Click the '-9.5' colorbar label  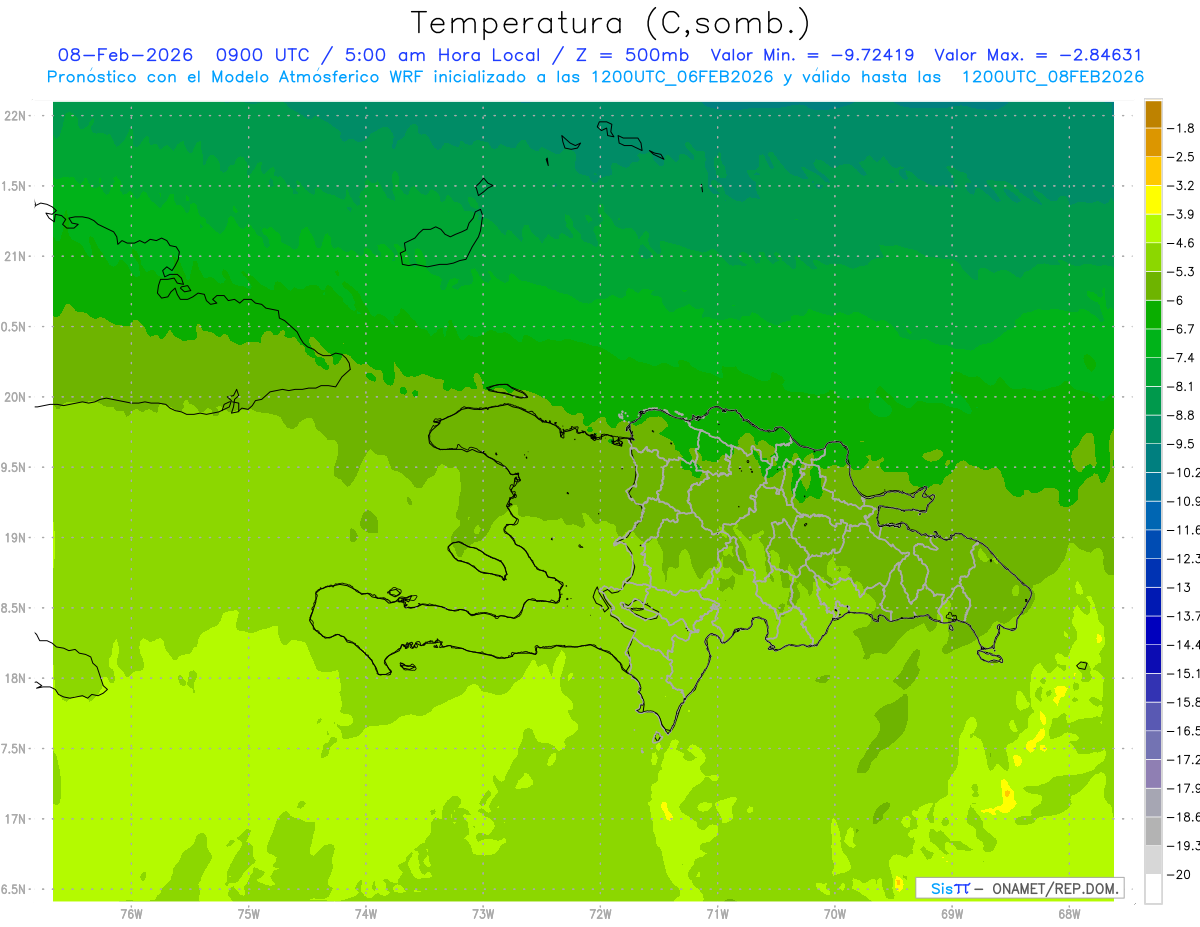pyautogui.click(x=1183, y=444)
